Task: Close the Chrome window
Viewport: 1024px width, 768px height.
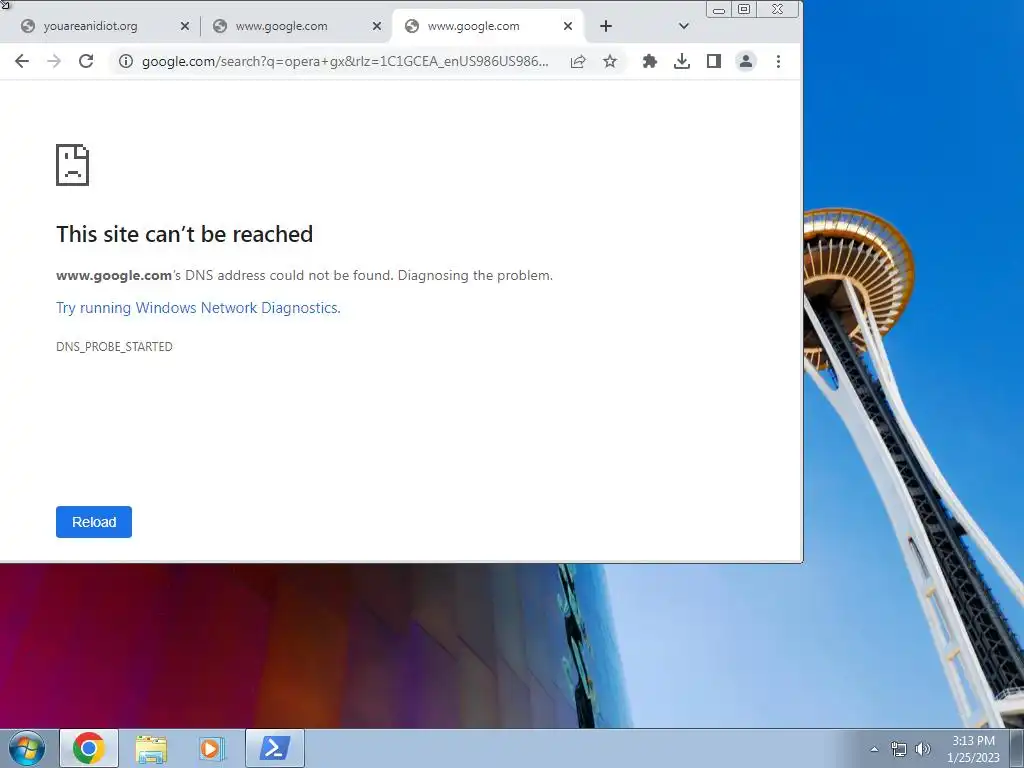Action: point(777,9)
